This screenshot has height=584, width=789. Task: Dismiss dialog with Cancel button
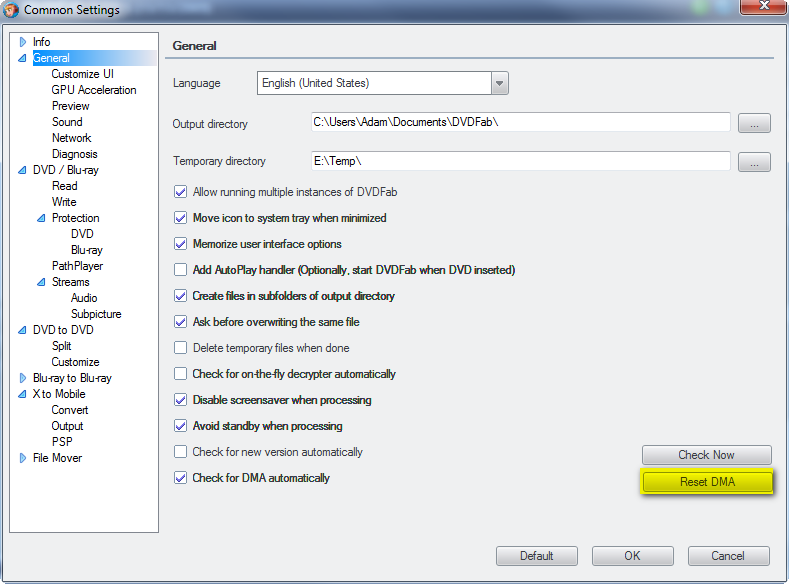point(728,556)
